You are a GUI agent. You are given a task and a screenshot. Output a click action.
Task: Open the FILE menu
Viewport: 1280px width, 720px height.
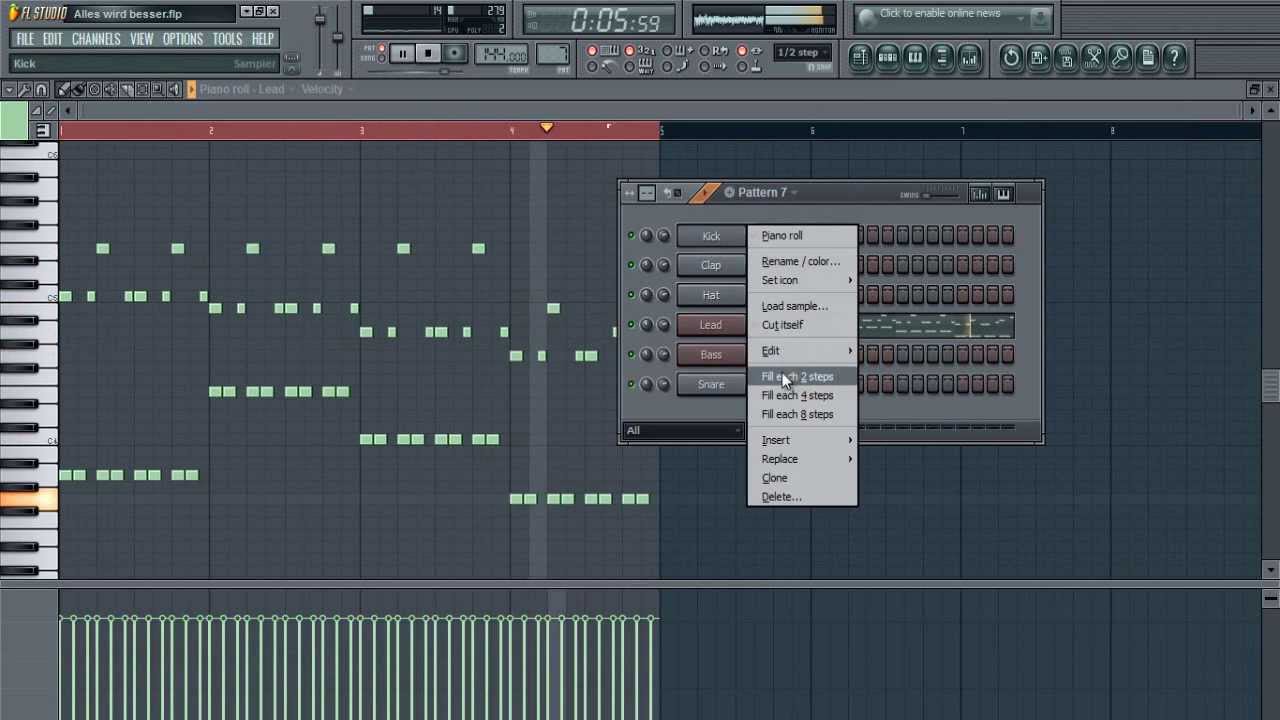25,39
